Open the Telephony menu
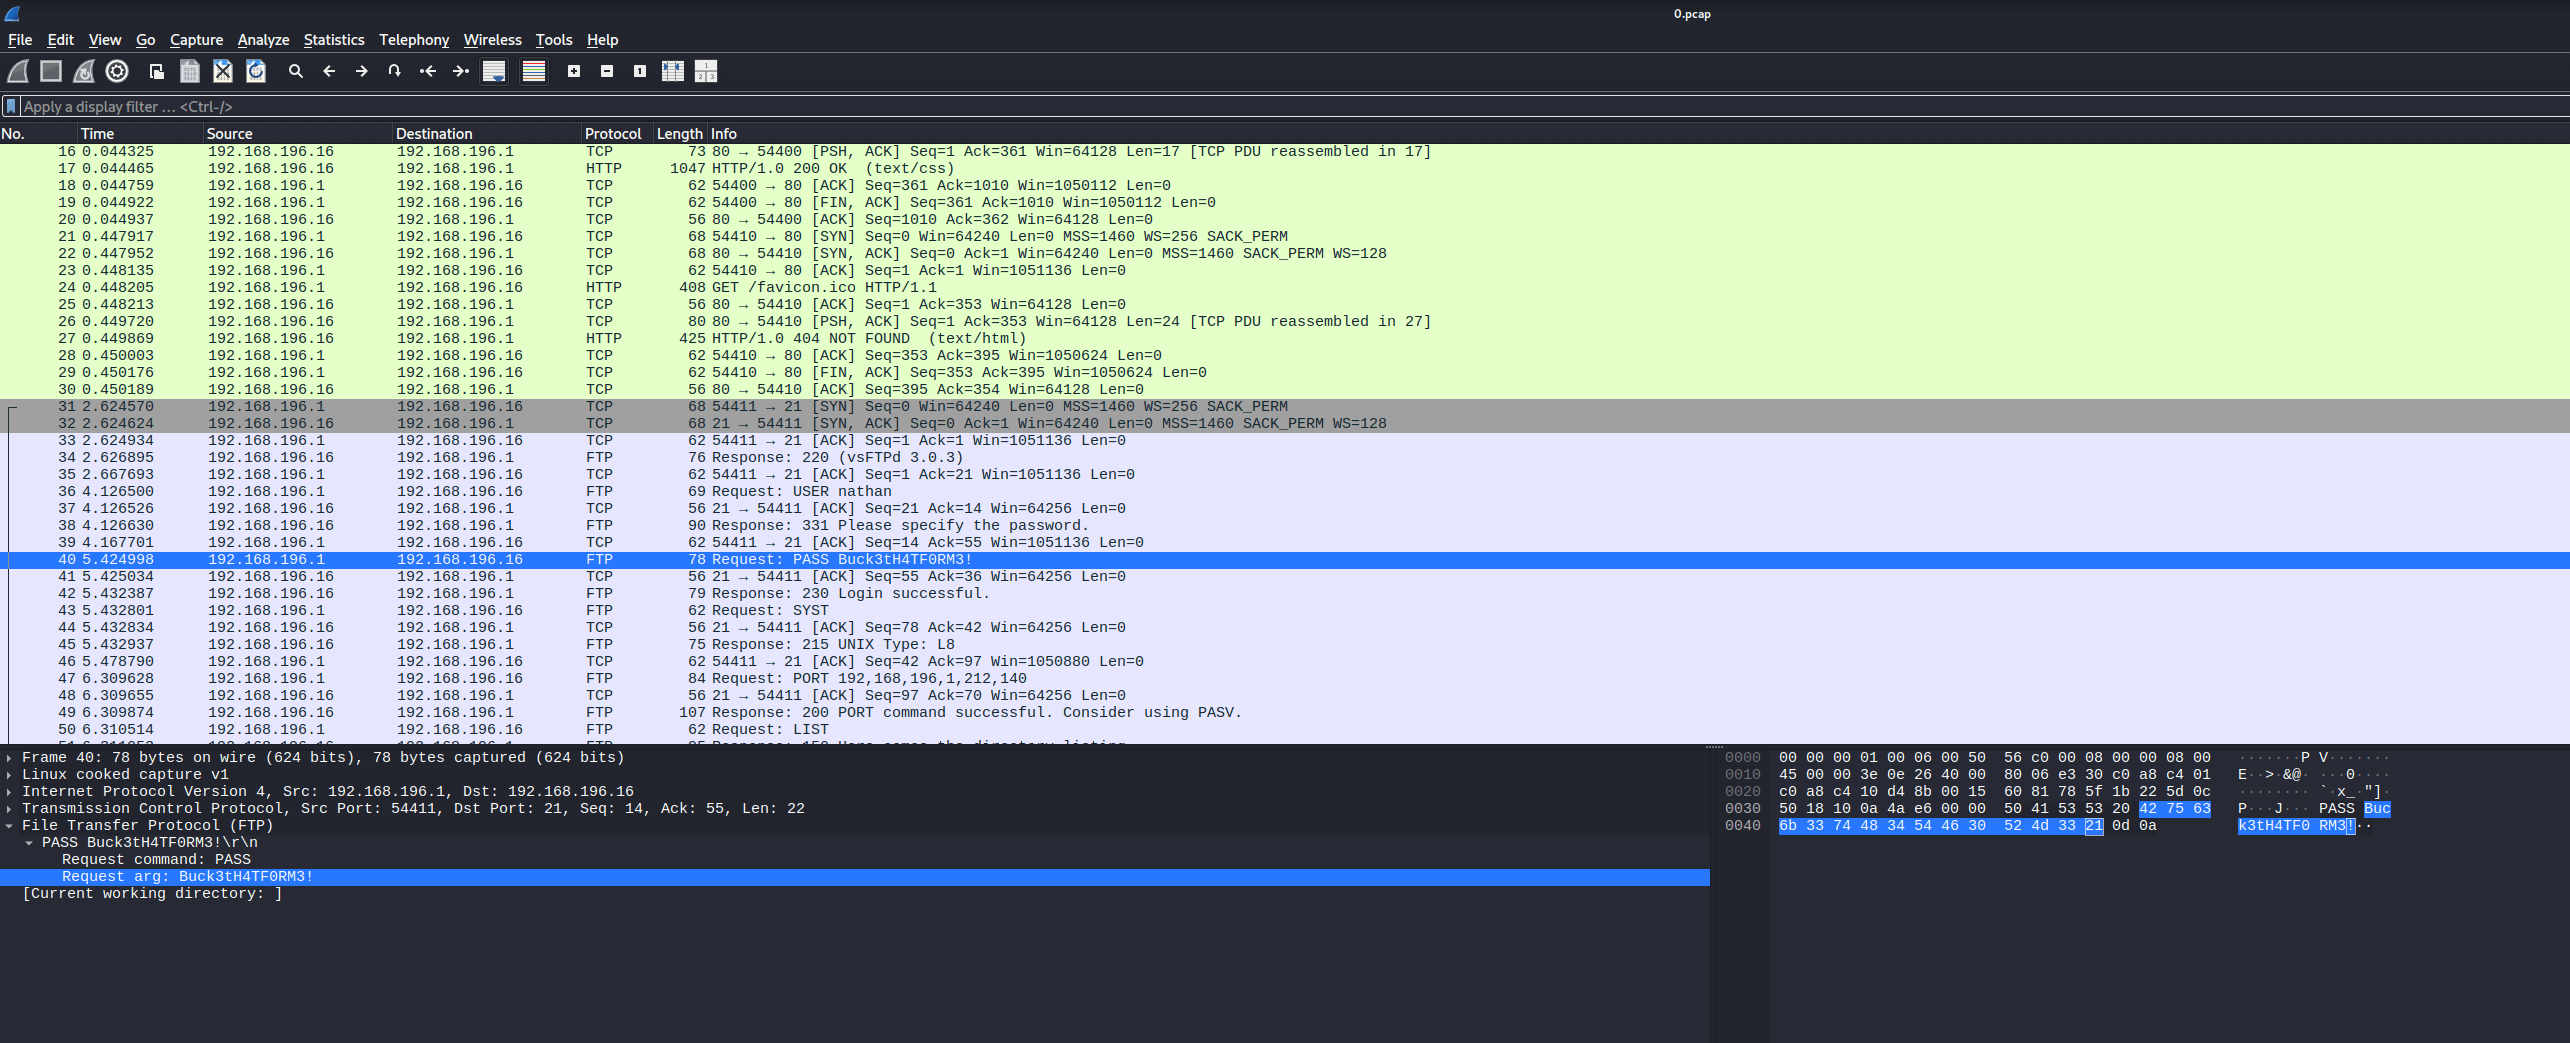Viewport: 2570px width, 1043px height. (x=414, y=40)
